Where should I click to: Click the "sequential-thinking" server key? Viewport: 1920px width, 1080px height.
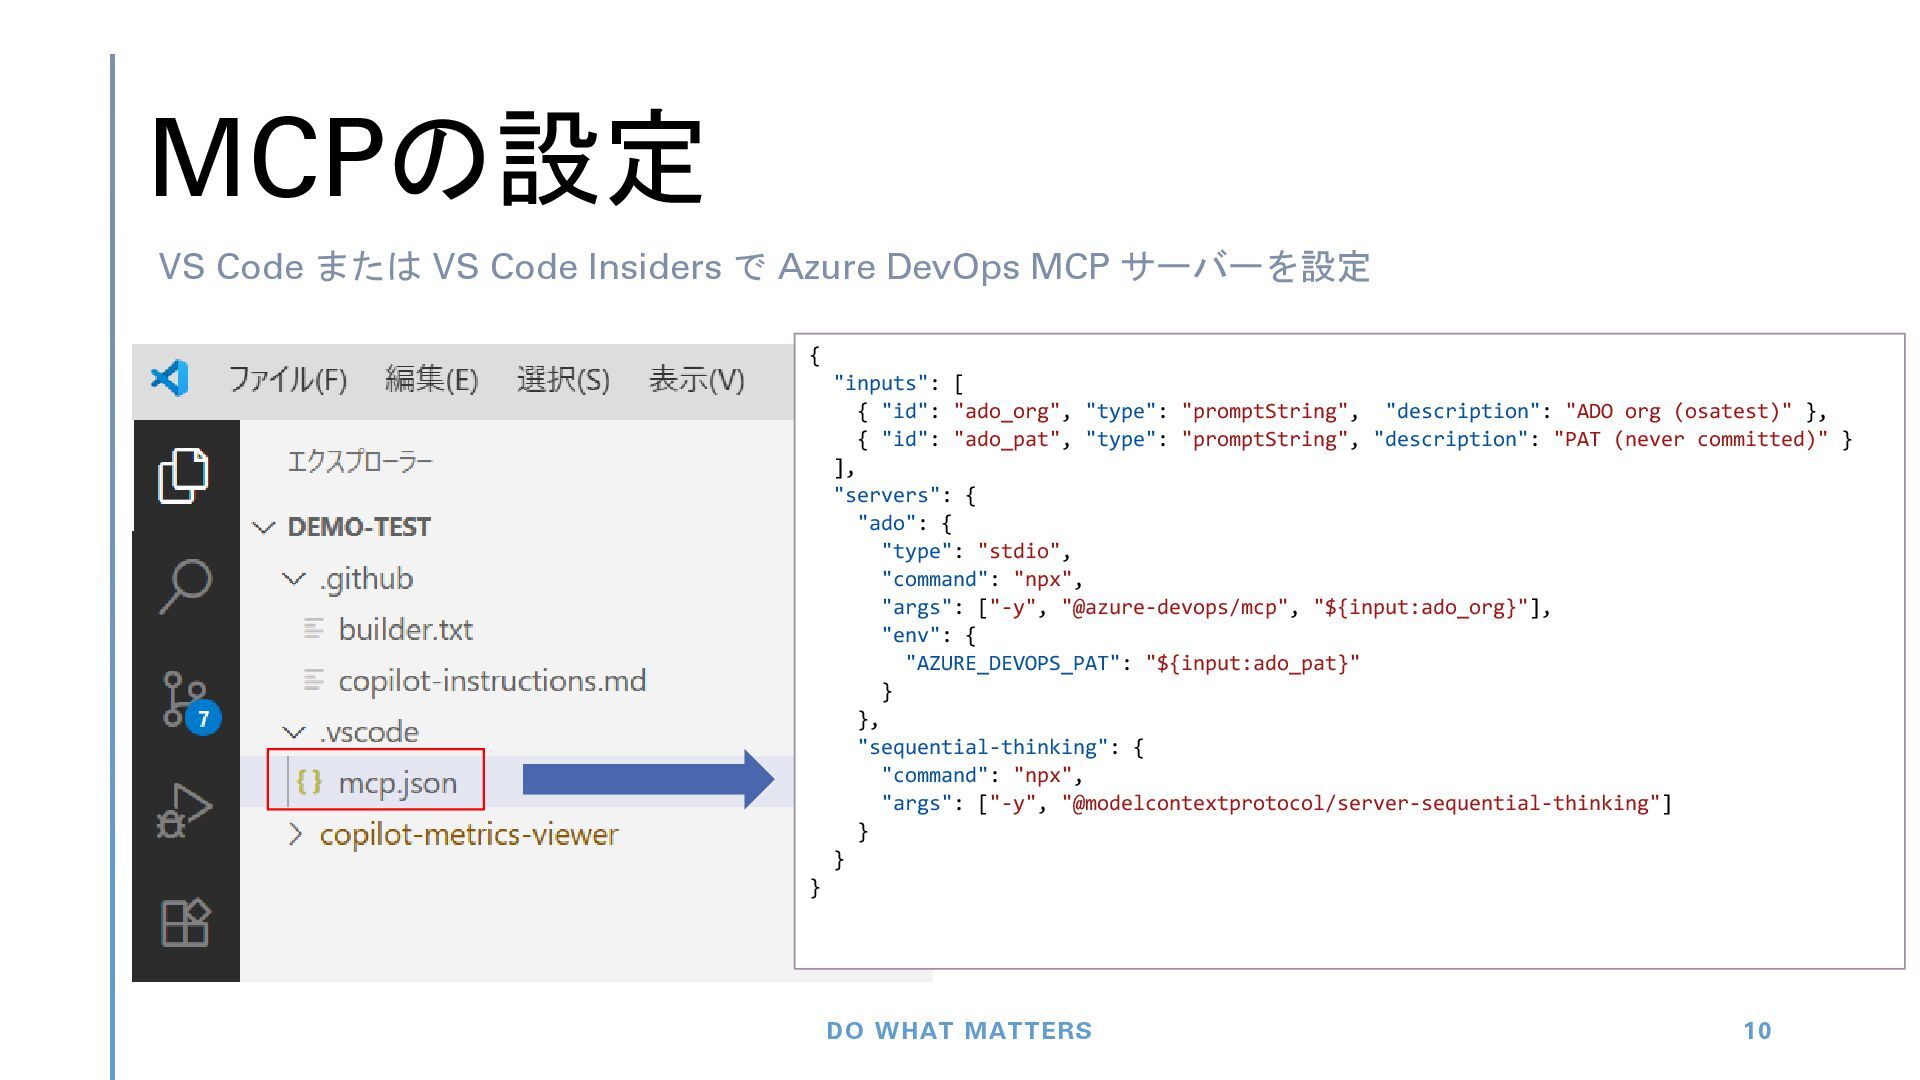point(983,747)
